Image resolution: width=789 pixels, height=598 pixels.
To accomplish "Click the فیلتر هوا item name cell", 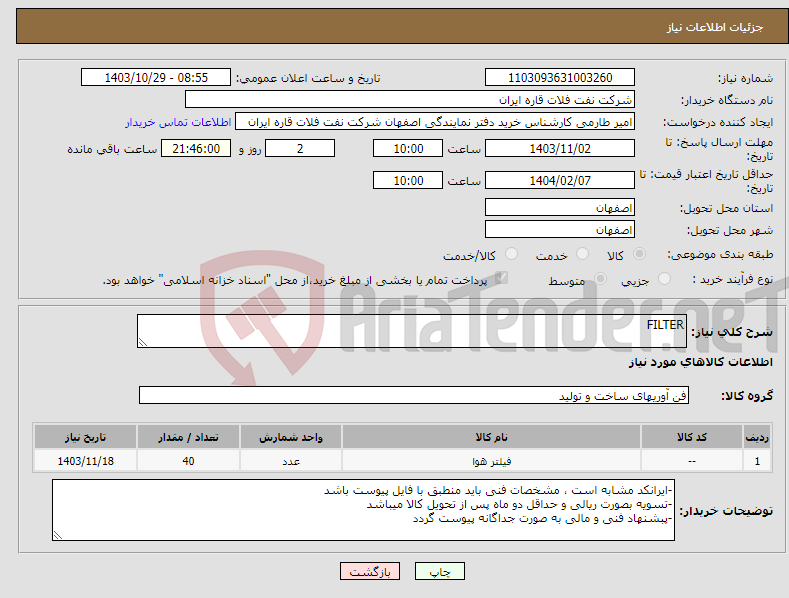I will coord(491,461).
